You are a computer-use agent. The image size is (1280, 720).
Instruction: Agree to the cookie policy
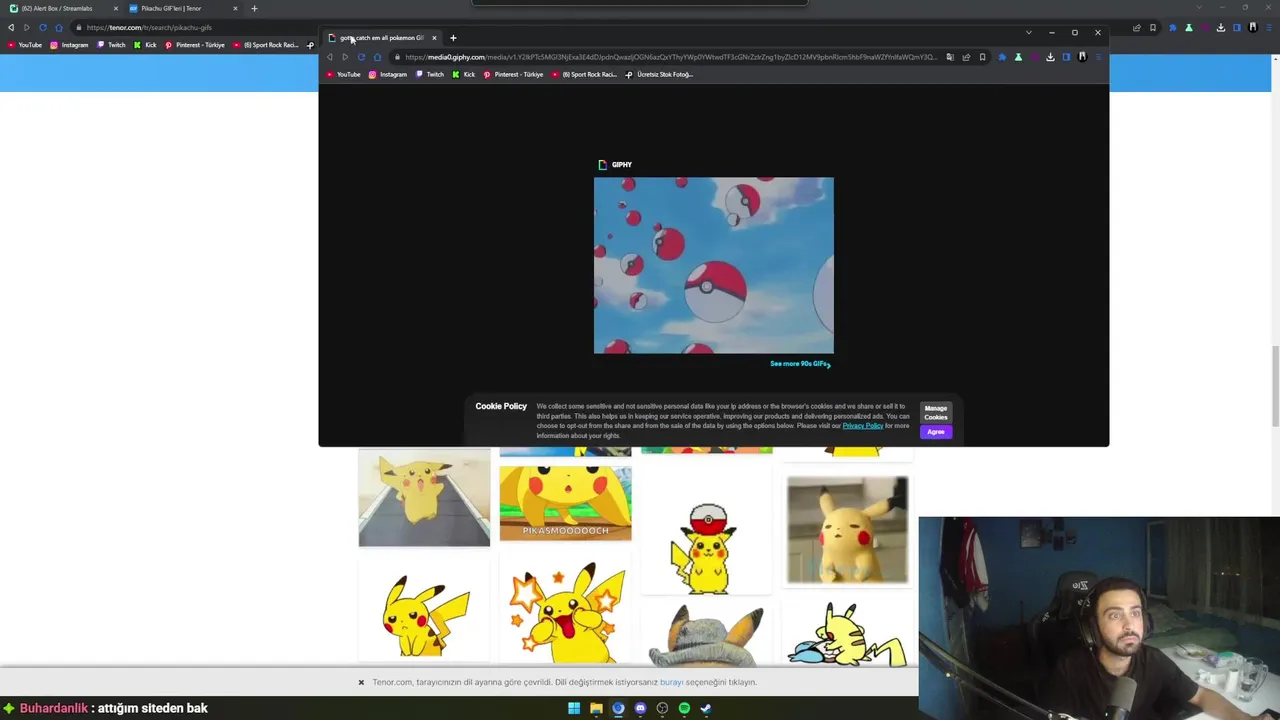935,432
